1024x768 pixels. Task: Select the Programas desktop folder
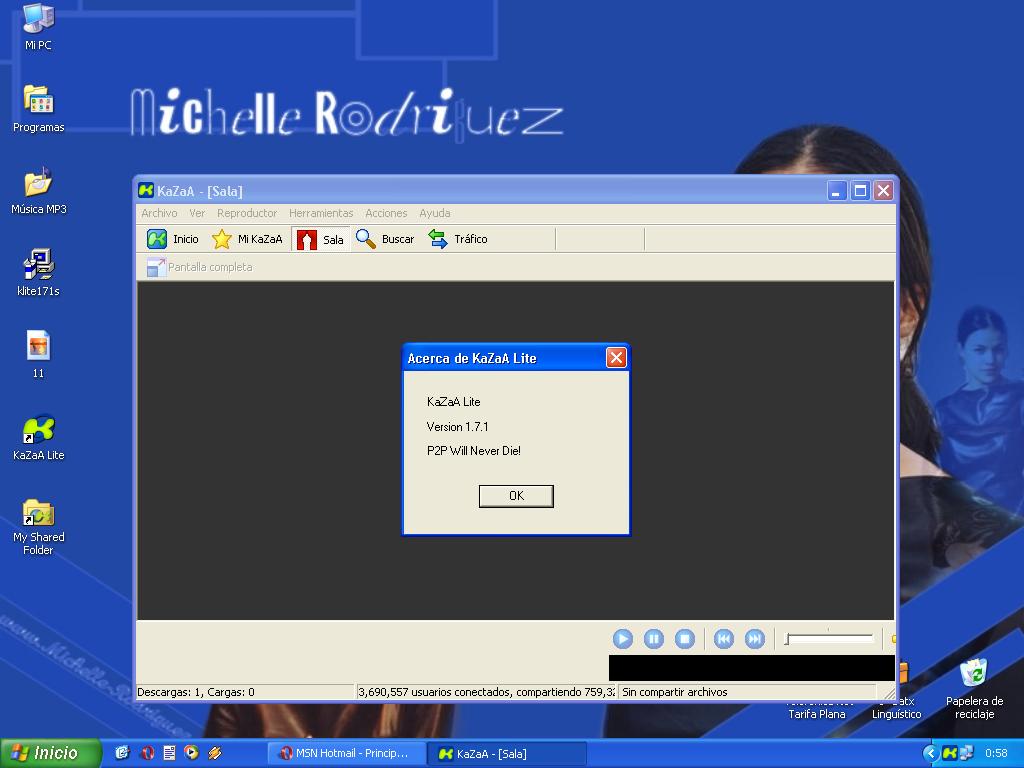39,109
